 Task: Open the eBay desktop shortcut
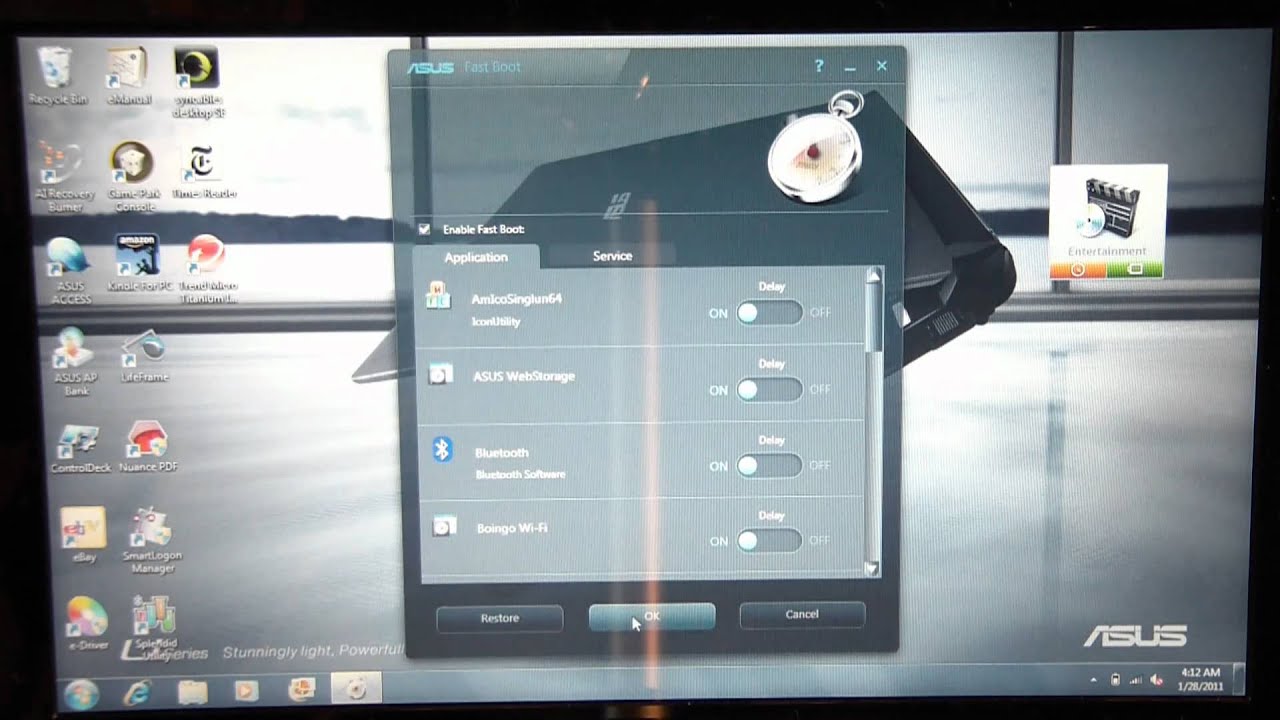click(x=84, y=533)
